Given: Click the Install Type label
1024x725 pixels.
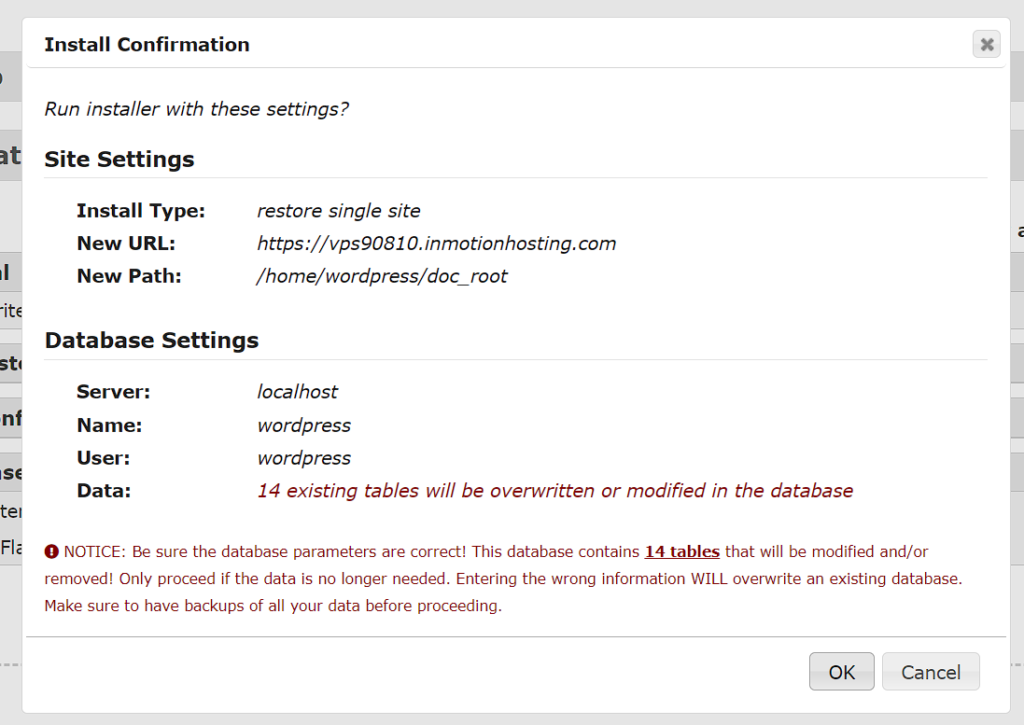Looking at the screenshot, I should click(x=140, y=211).
